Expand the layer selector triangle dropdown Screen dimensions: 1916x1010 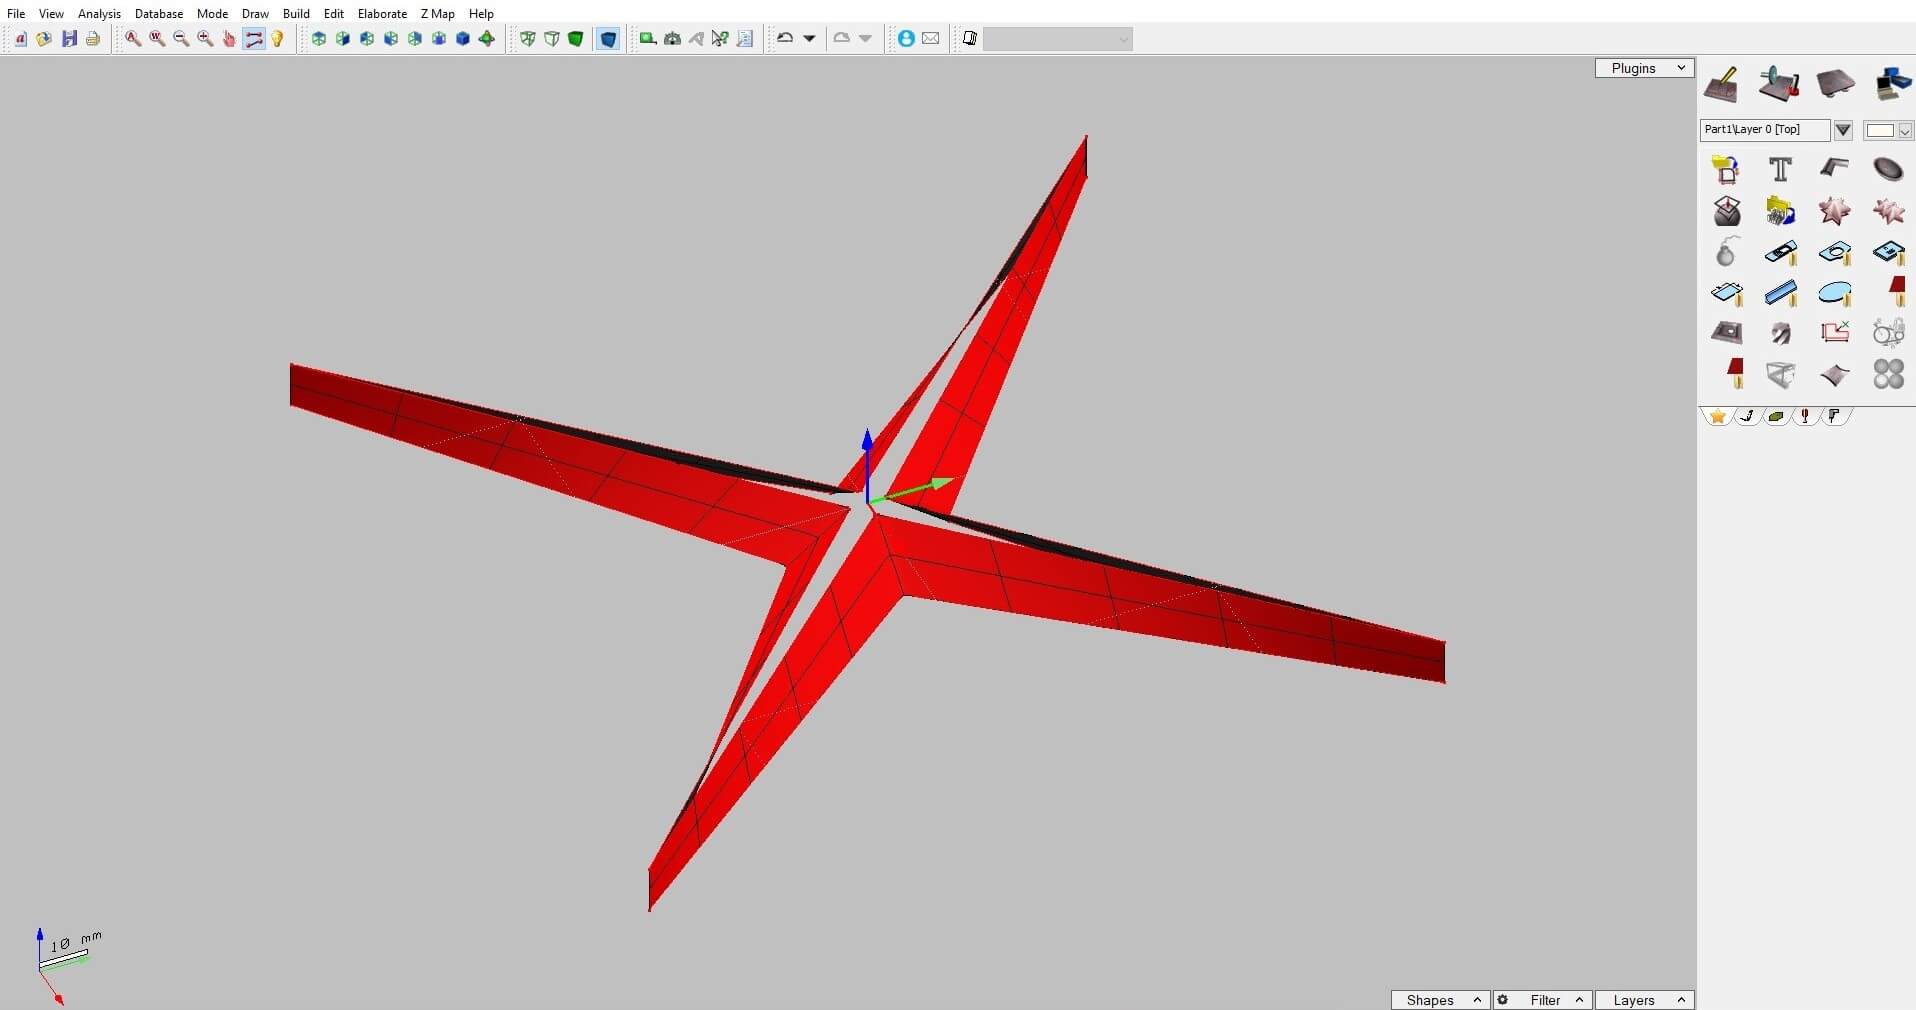coord(1843,130)
